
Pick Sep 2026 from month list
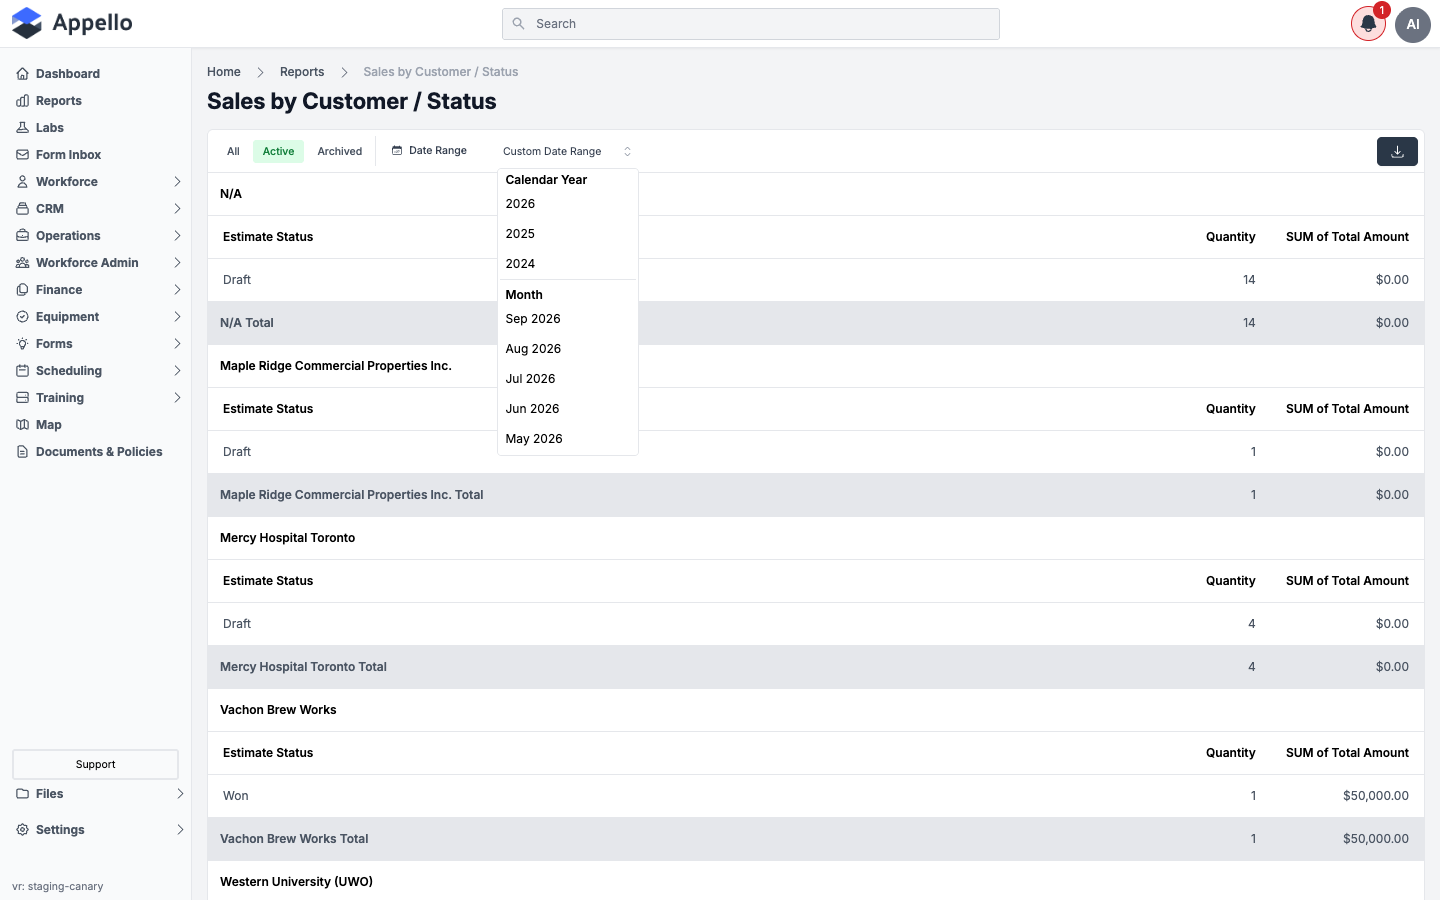click(567, 319)
